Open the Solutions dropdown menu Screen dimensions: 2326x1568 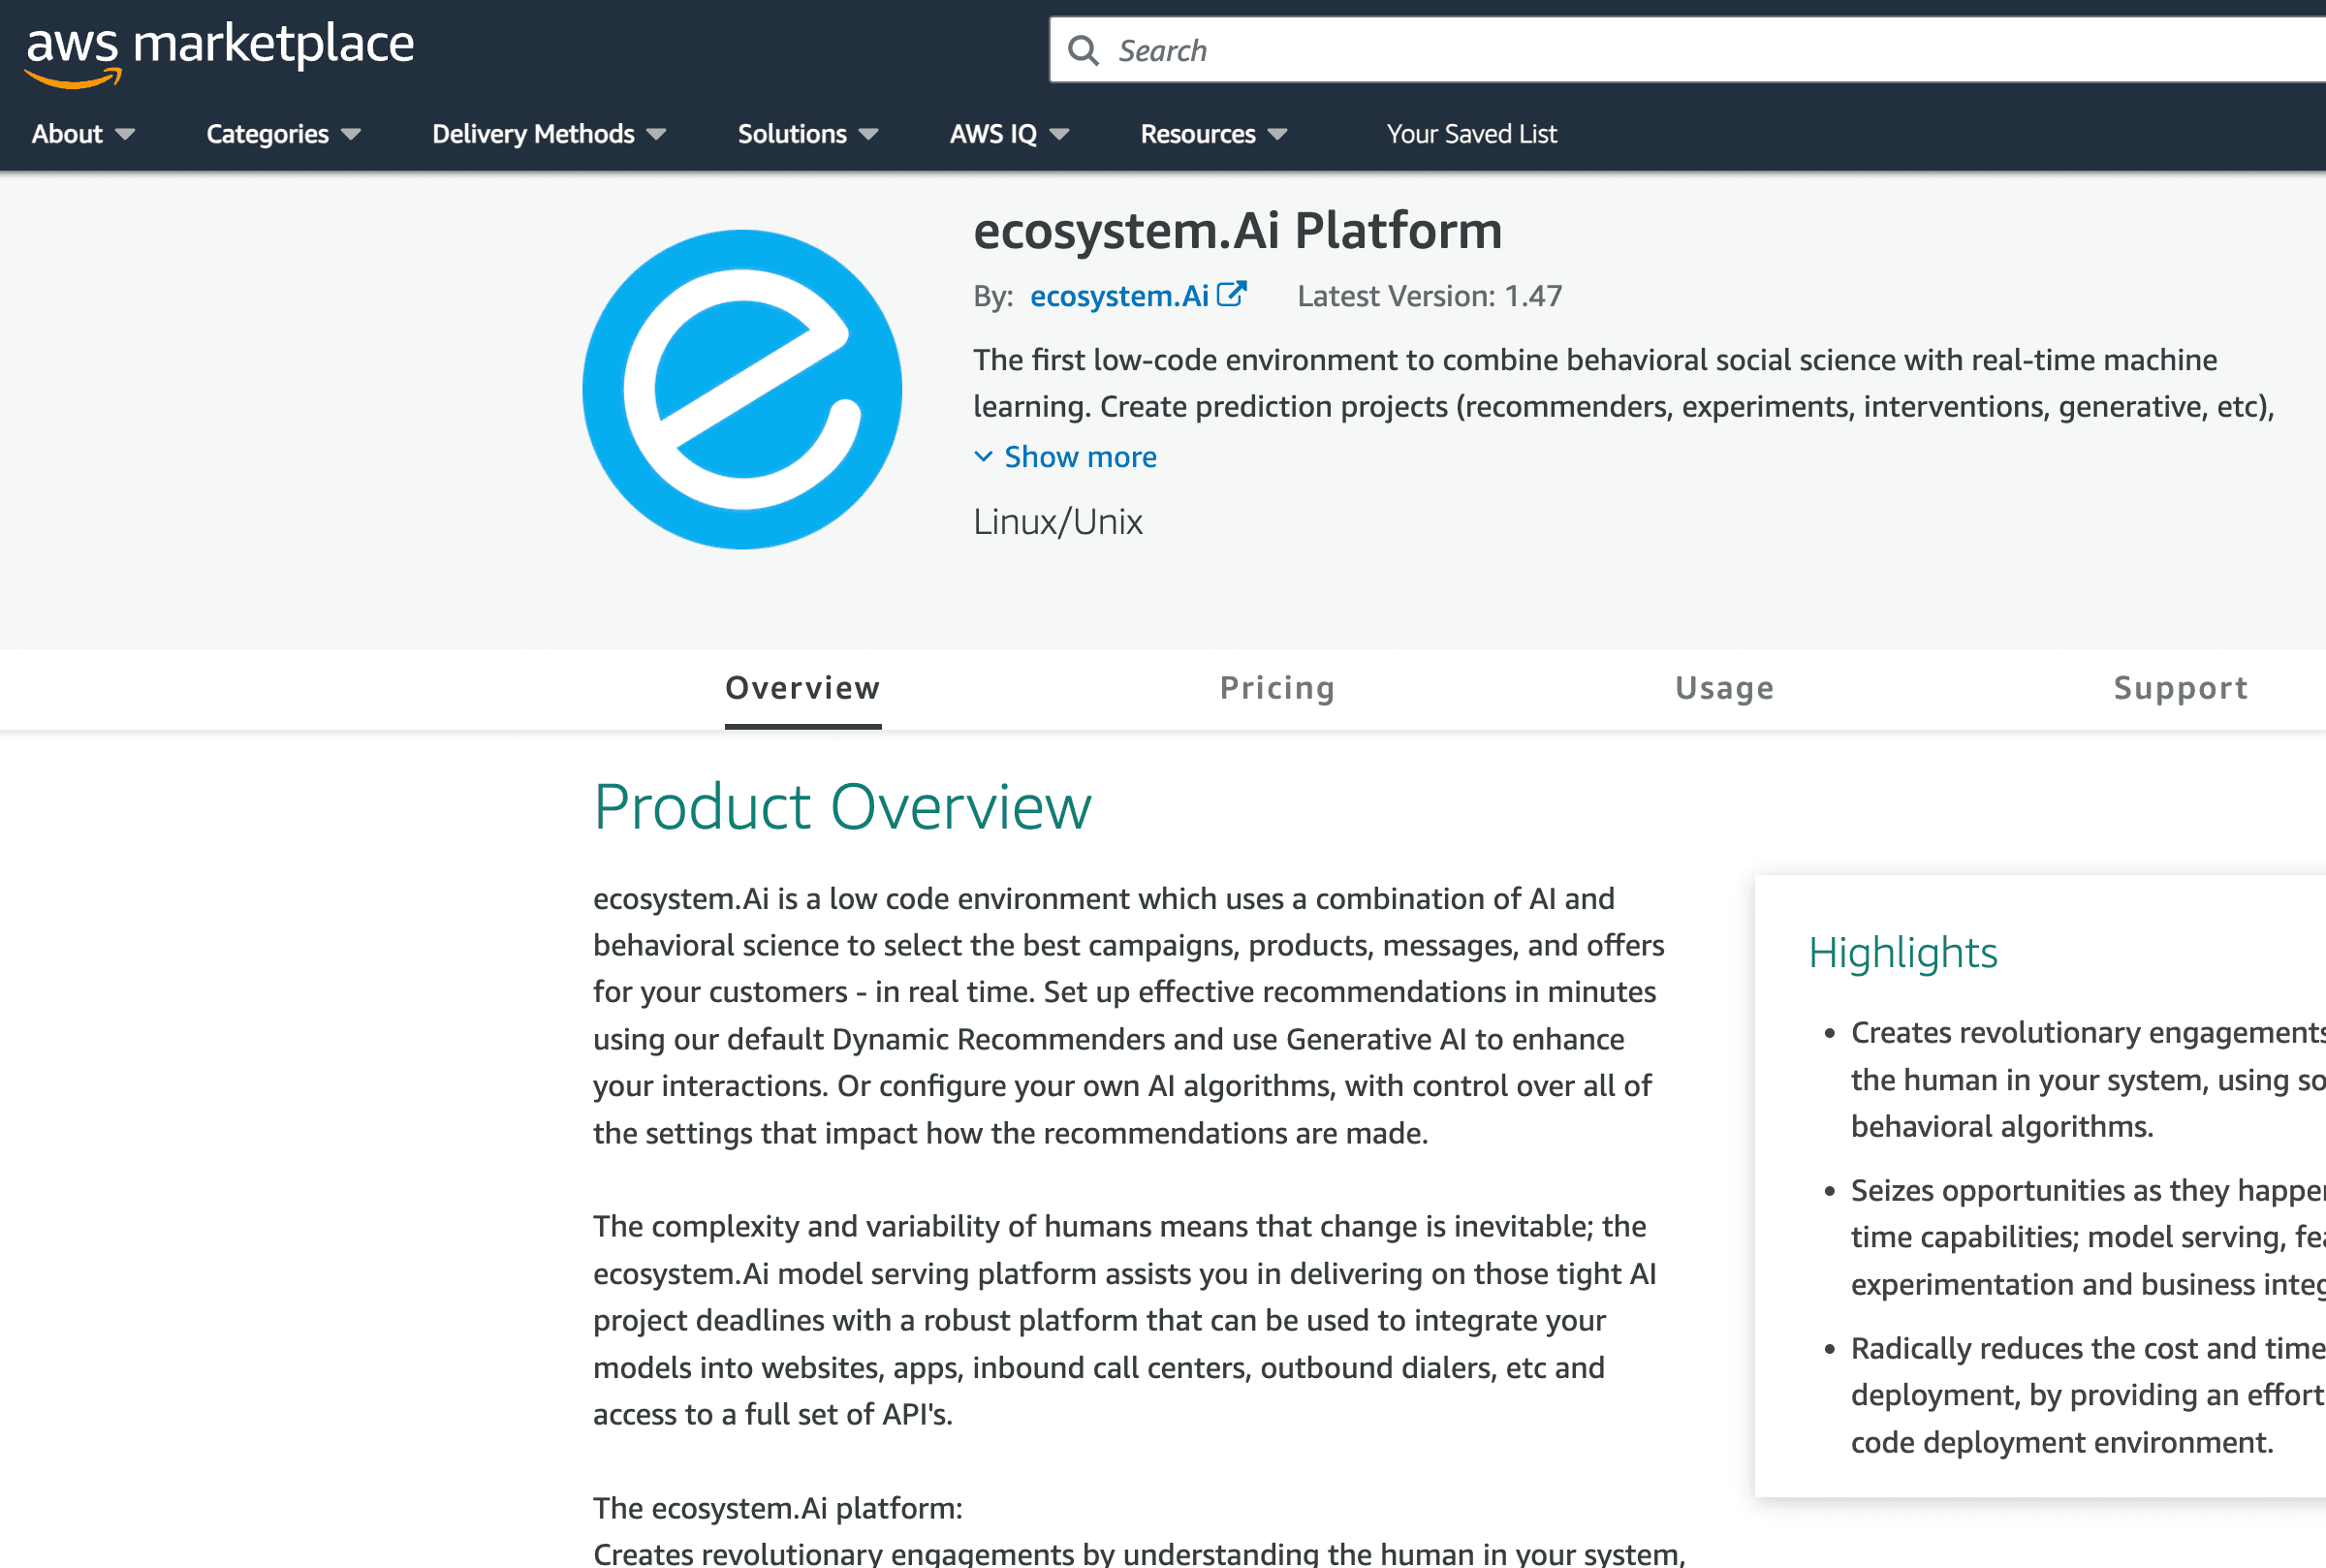coord(808,134)
